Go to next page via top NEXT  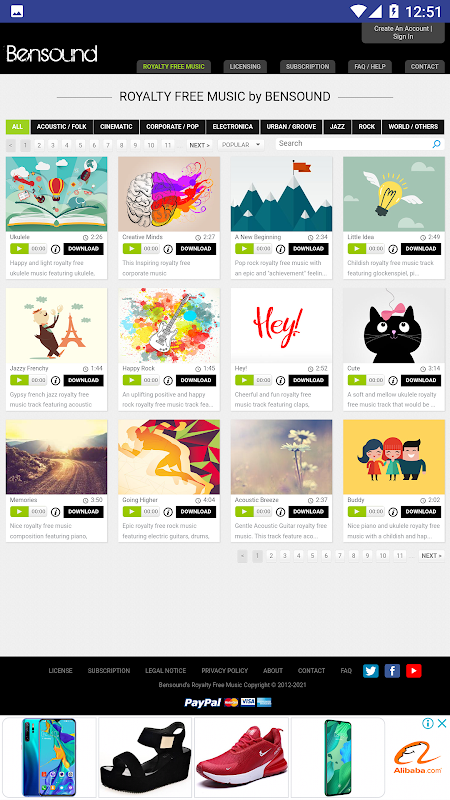(x=199, y=145)
